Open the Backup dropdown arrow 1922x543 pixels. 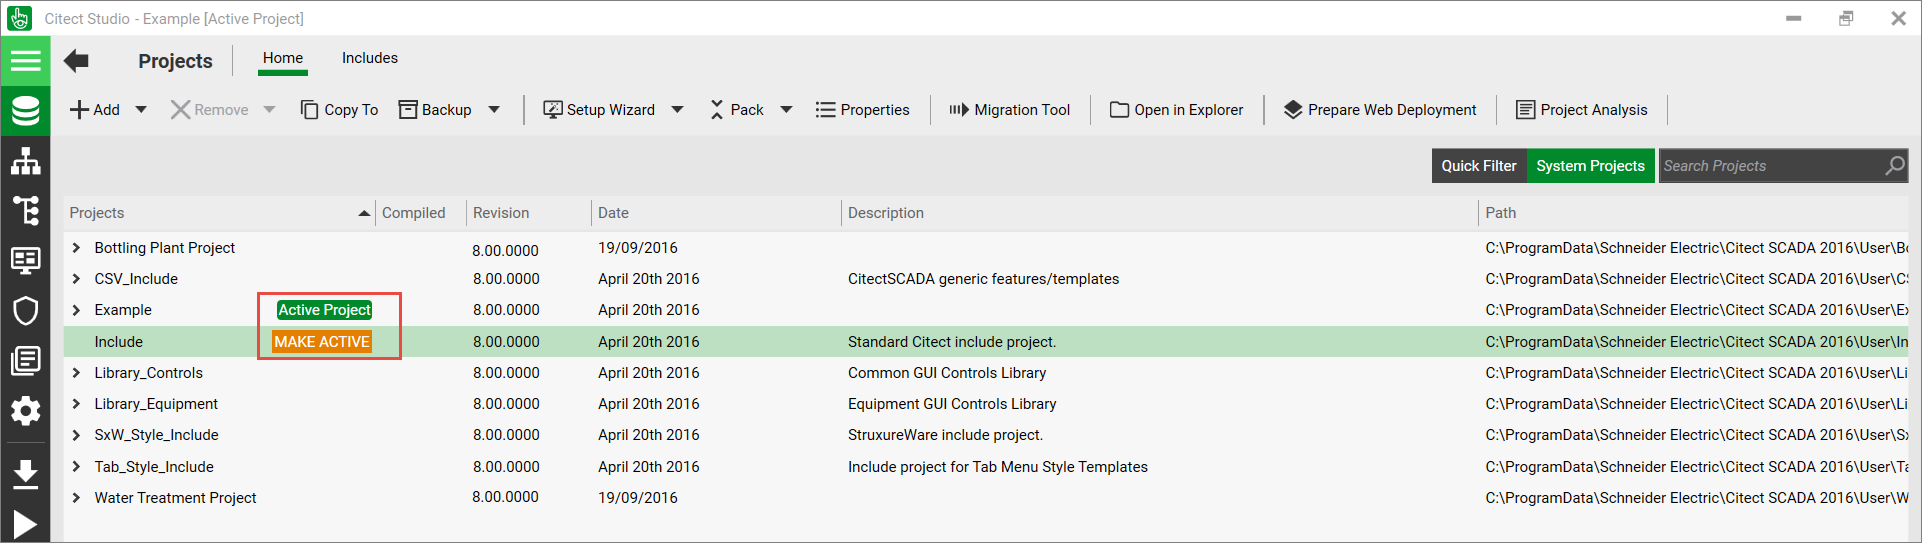494,110
